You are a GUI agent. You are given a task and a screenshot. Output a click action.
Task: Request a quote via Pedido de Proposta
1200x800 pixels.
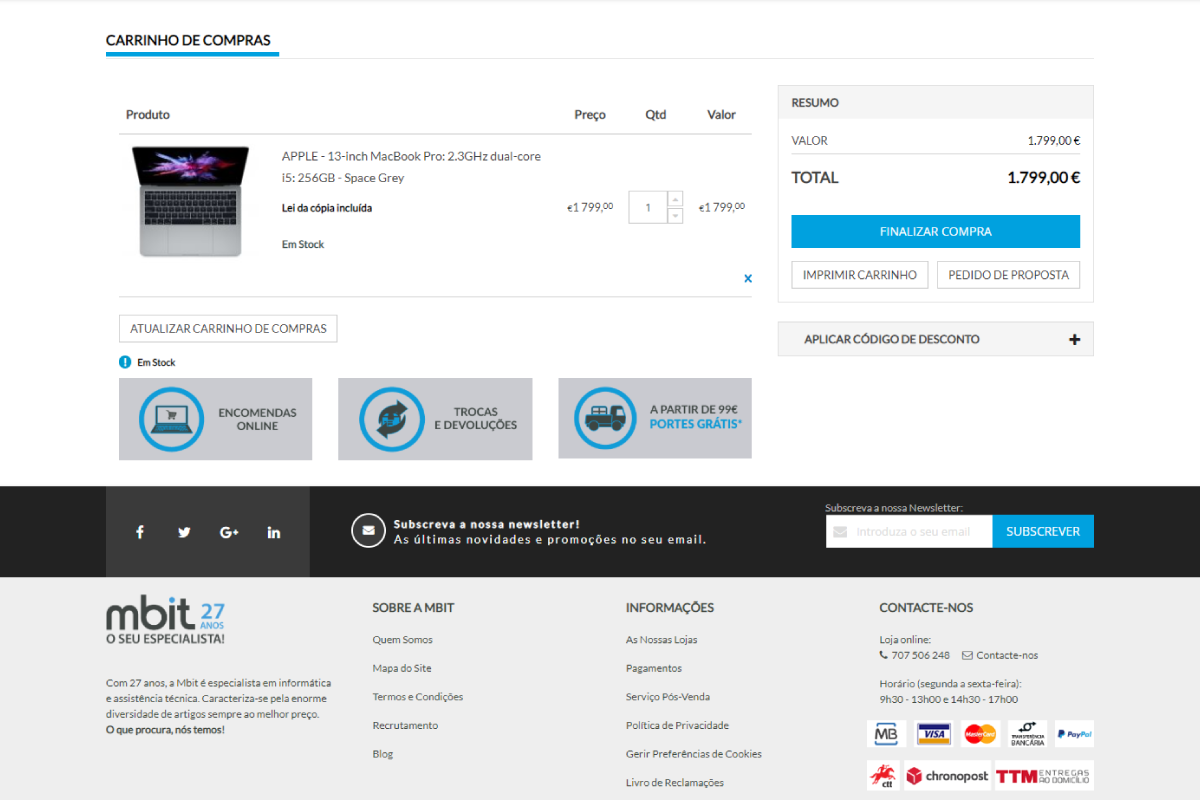coord(1008,275)
